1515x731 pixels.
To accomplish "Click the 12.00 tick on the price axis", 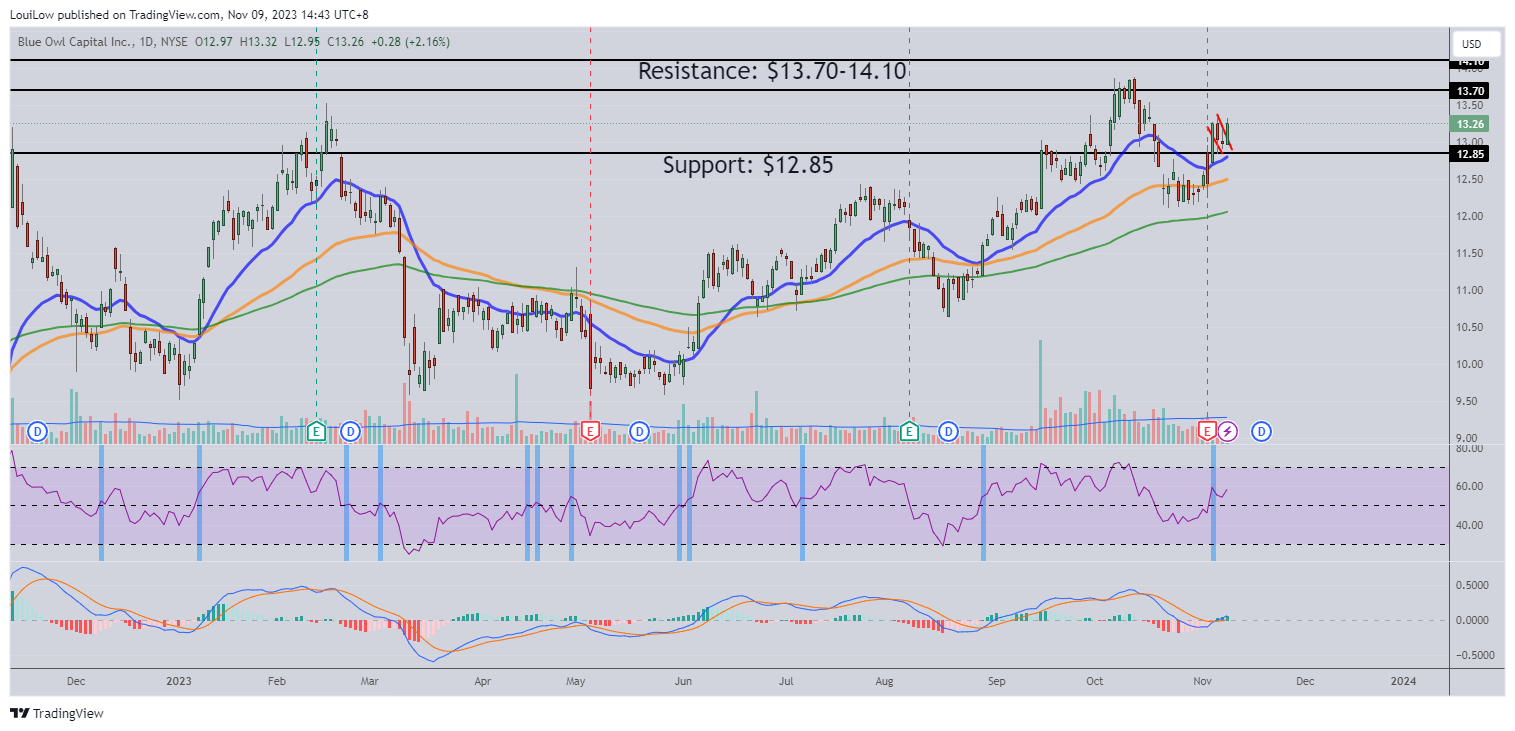I will (1469, 216).
